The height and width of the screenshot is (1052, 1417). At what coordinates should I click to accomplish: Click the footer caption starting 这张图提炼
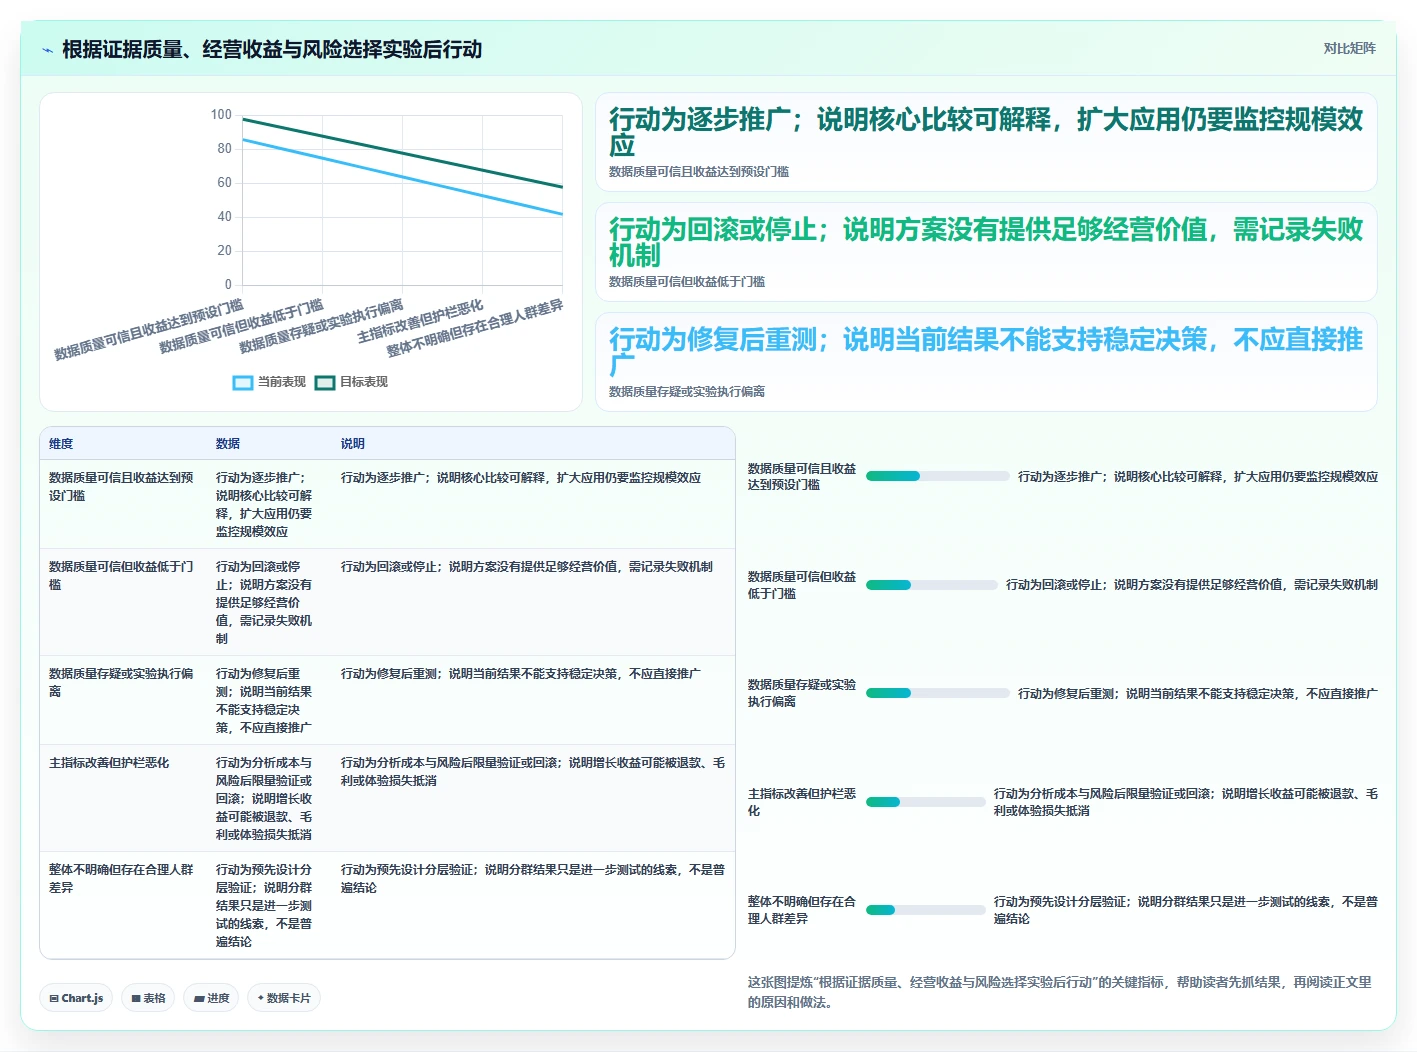pyautogui.click(x=1060, y=992)
